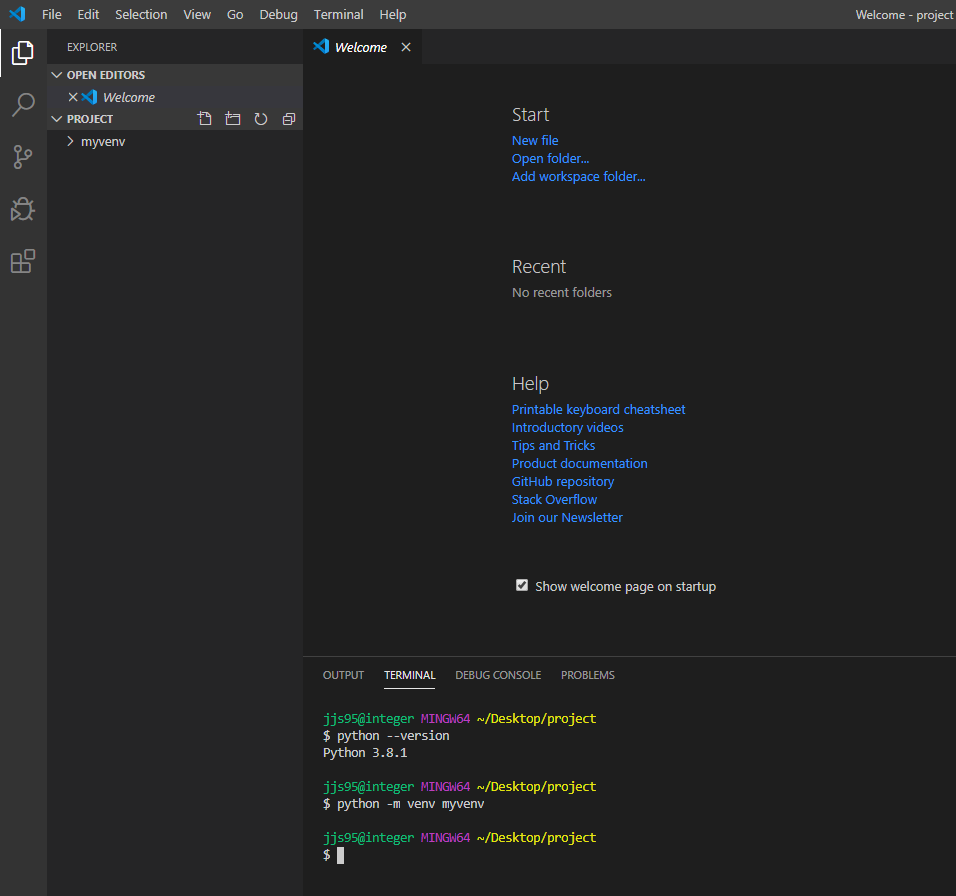The width and height of the screenshot is (956, 896).
Task: Click the New file link
Action: pos(535,140)
